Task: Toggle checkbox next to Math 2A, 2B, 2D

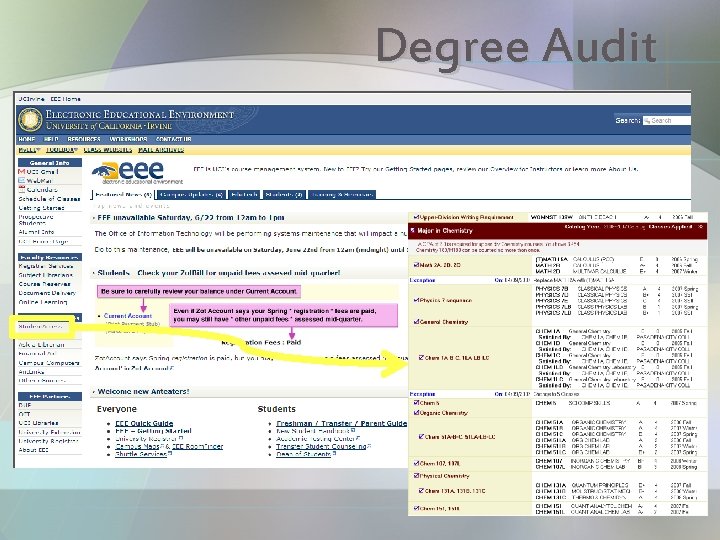Action: pyautogui.click(x=416, y=265)
